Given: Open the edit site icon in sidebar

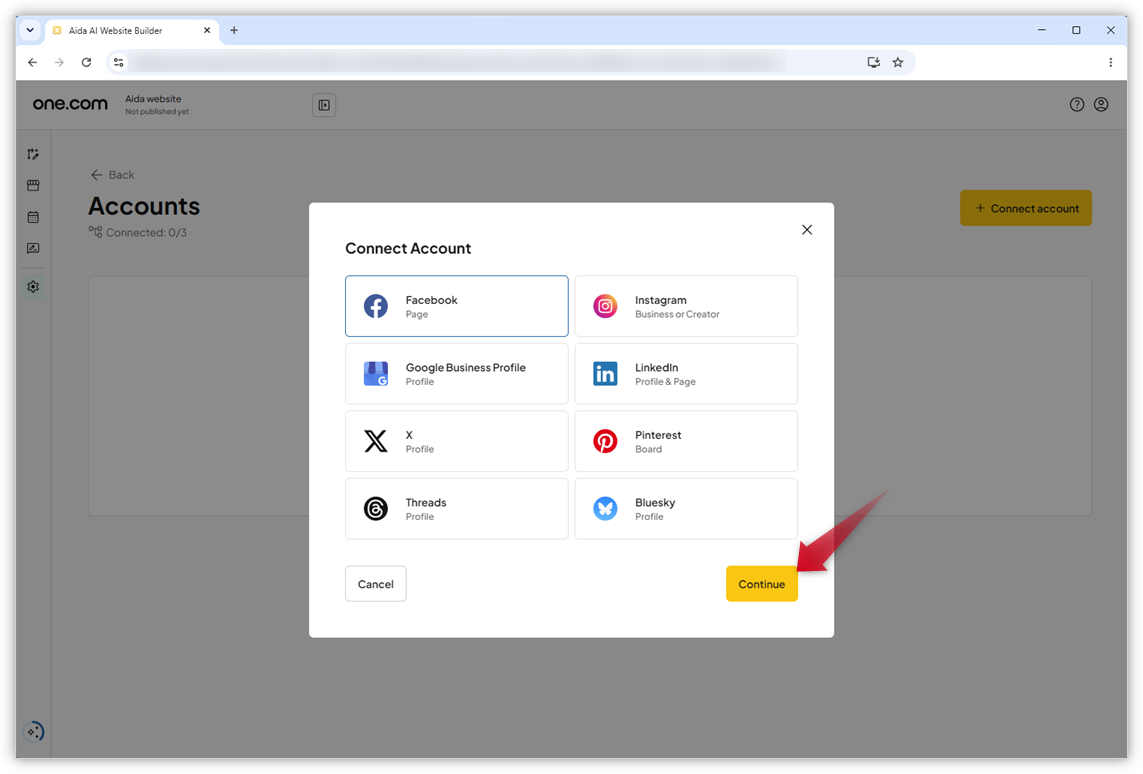Looking at the screenshot, I should click(33, 154).
